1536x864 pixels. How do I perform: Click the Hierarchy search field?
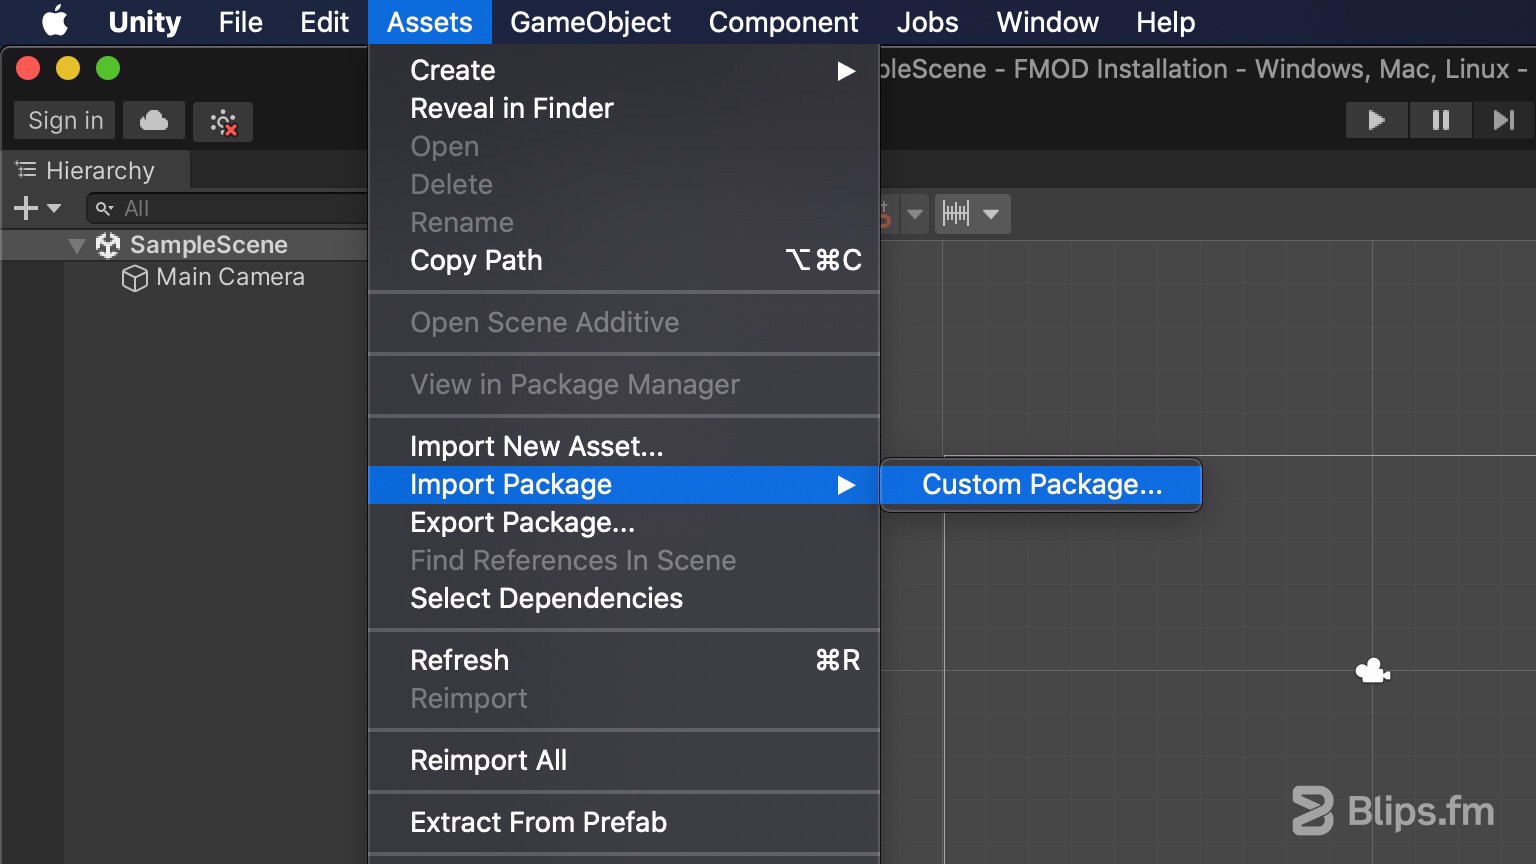(227, 208)
